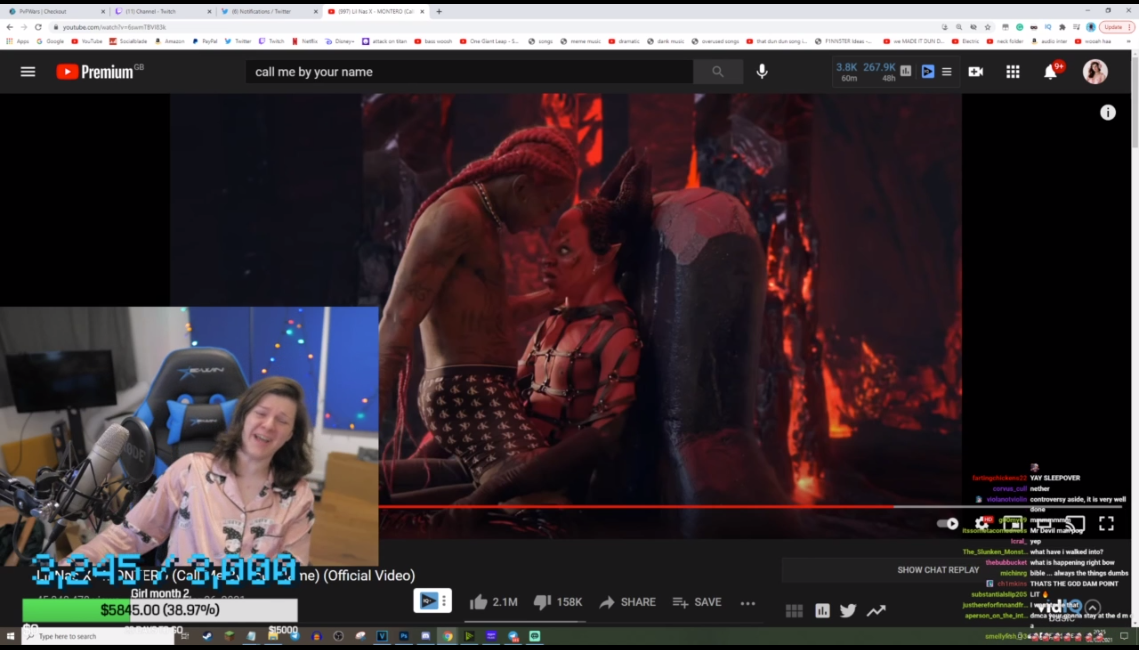Switch to the Notifications / Twitter tab
This screenshot has width=1139, height=650.
pos(269,11)
